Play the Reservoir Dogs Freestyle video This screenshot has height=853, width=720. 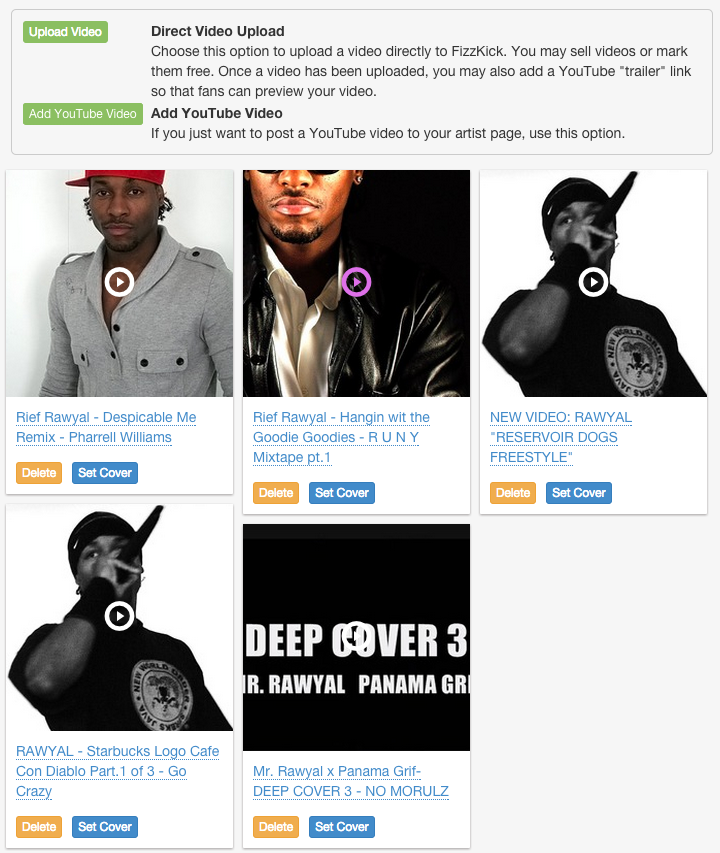pos(593,282)
